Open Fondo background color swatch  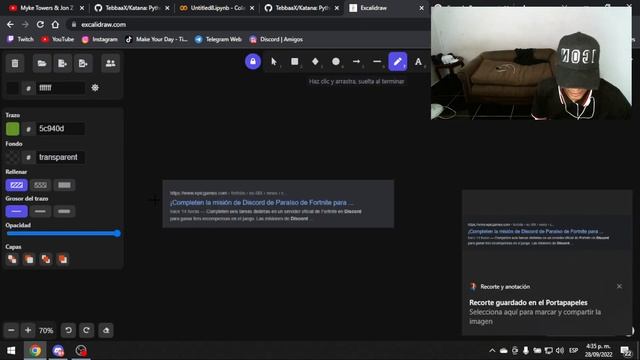(x=13, y=157)
